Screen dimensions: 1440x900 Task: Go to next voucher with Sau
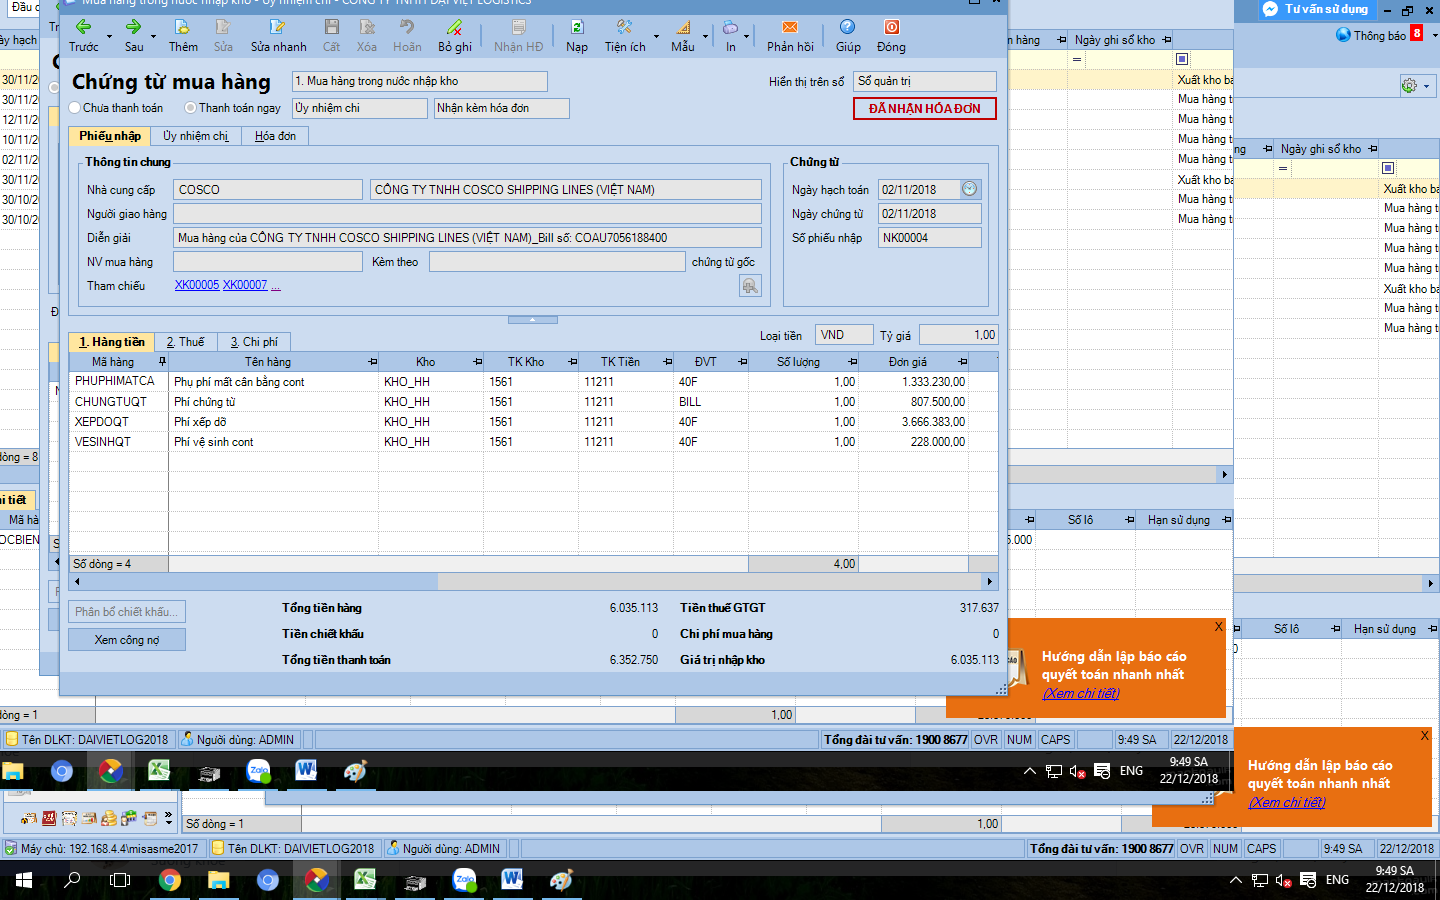tap(134, 35)
